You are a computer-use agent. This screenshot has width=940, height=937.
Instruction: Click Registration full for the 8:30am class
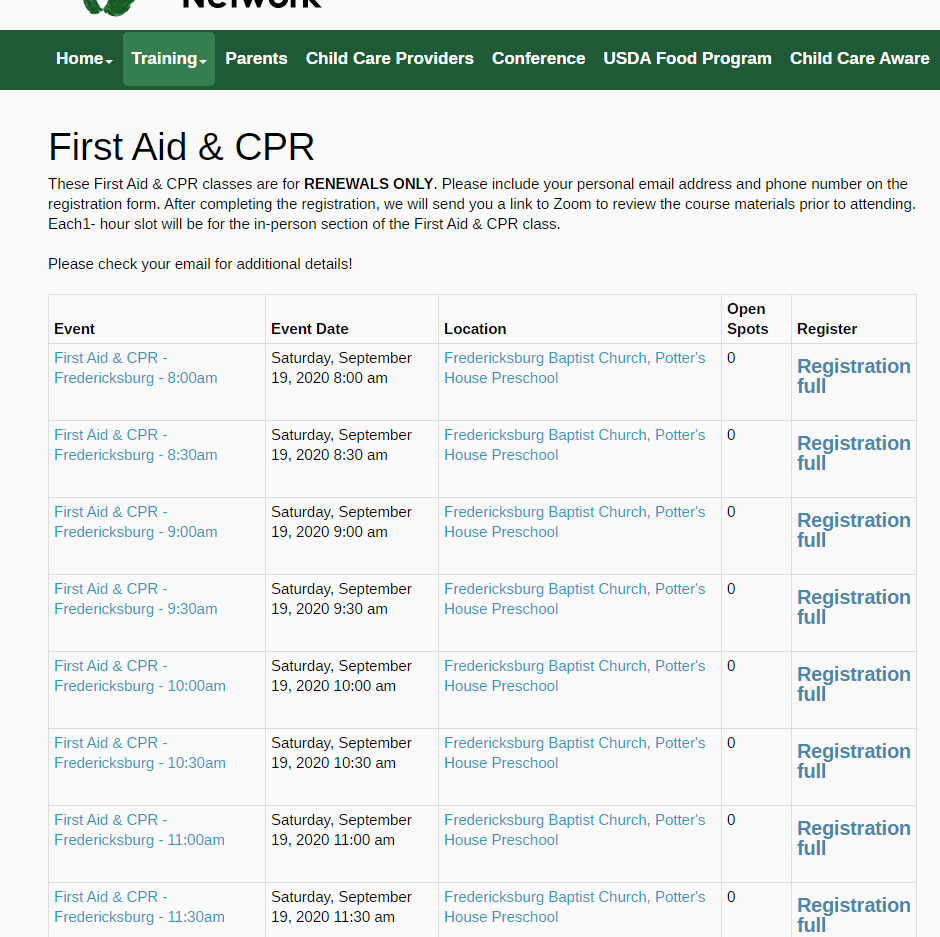click(x=853, y=453)
